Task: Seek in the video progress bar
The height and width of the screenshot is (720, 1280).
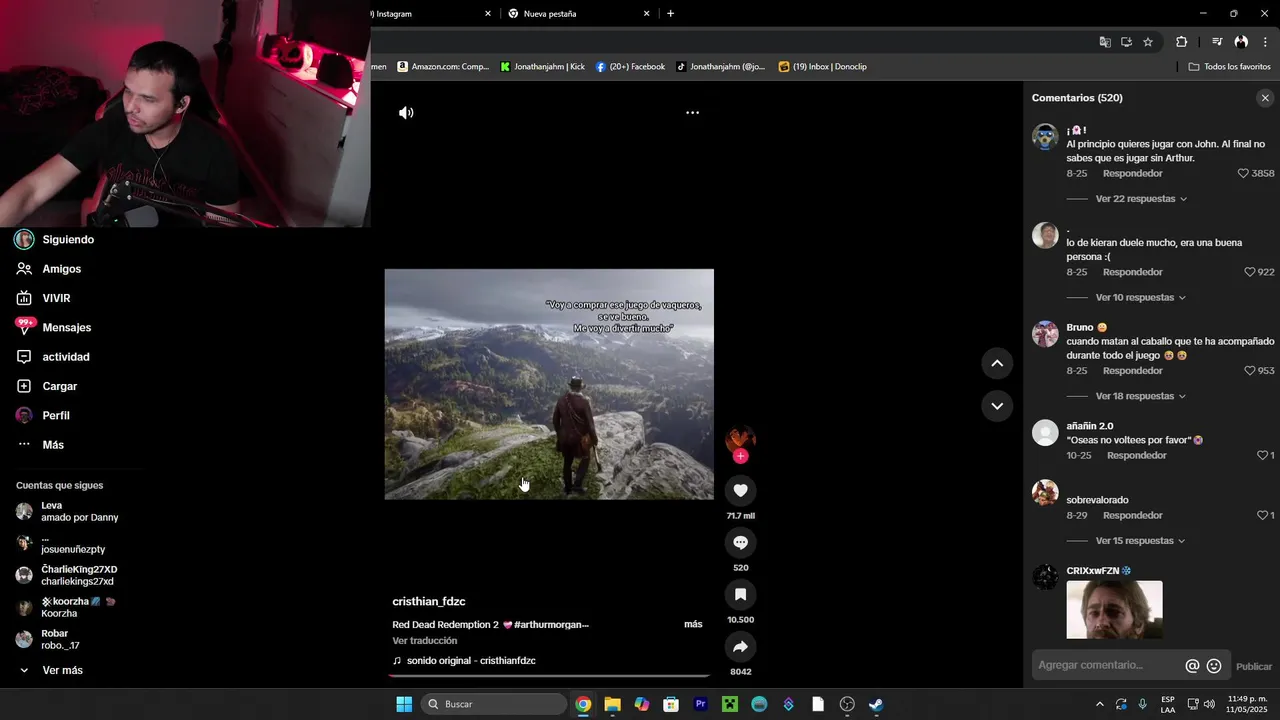Action: (x=549, y=677)
